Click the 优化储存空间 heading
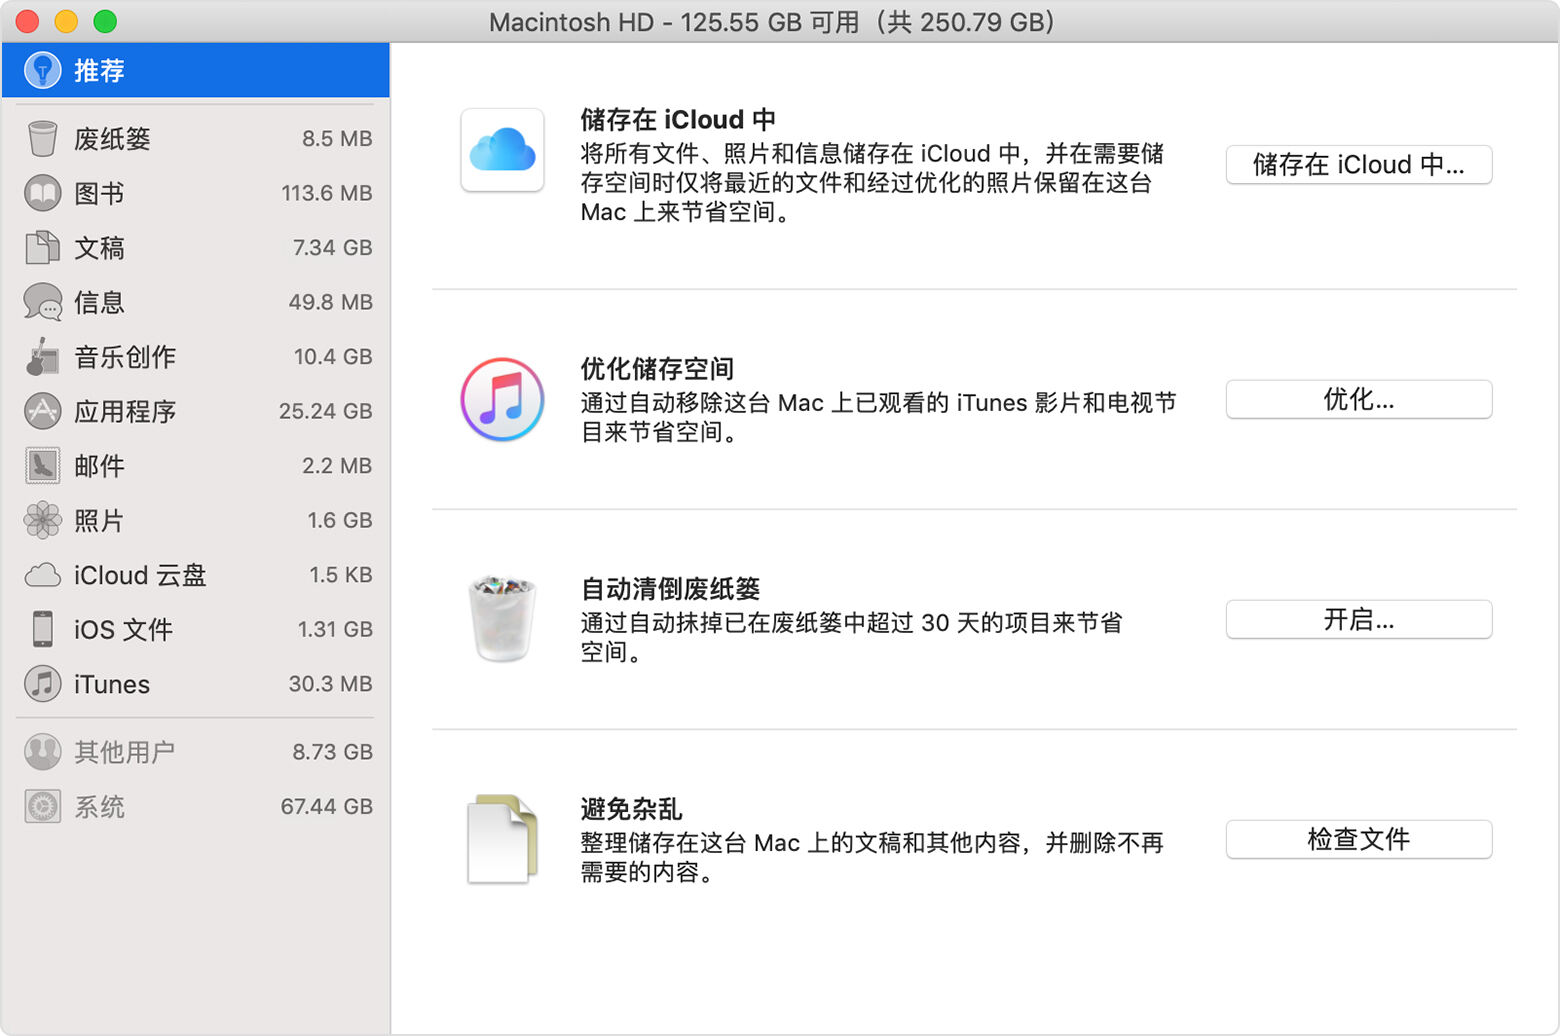 (657, 369)
